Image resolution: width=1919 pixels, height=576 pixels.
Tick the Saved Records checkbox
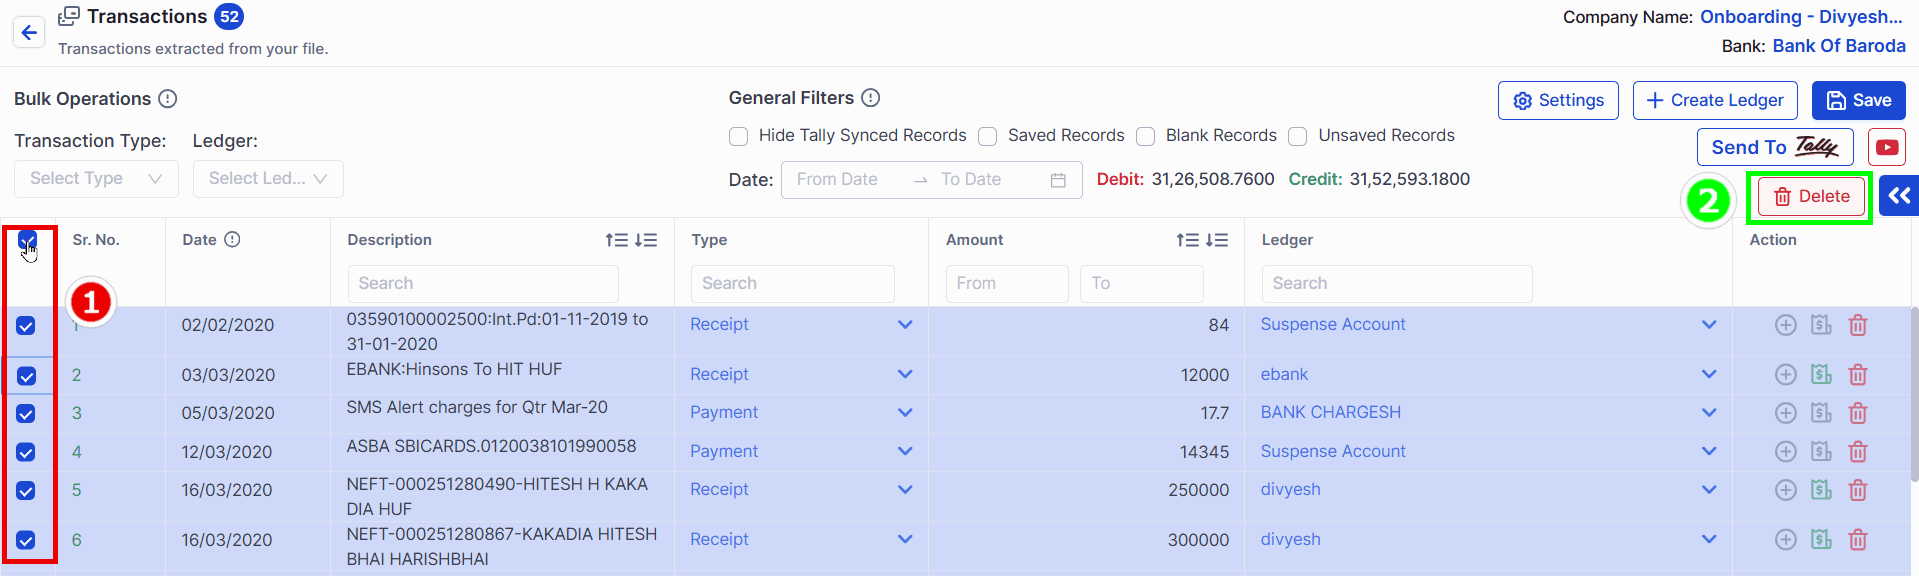coord(988,136)
